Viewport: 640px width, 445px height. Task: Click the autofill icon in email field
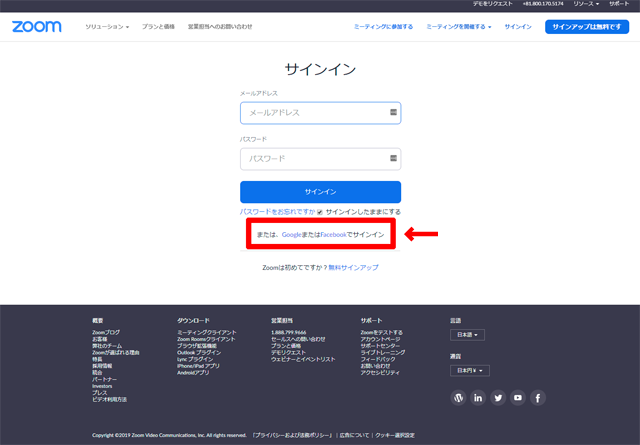pos(393,112)
